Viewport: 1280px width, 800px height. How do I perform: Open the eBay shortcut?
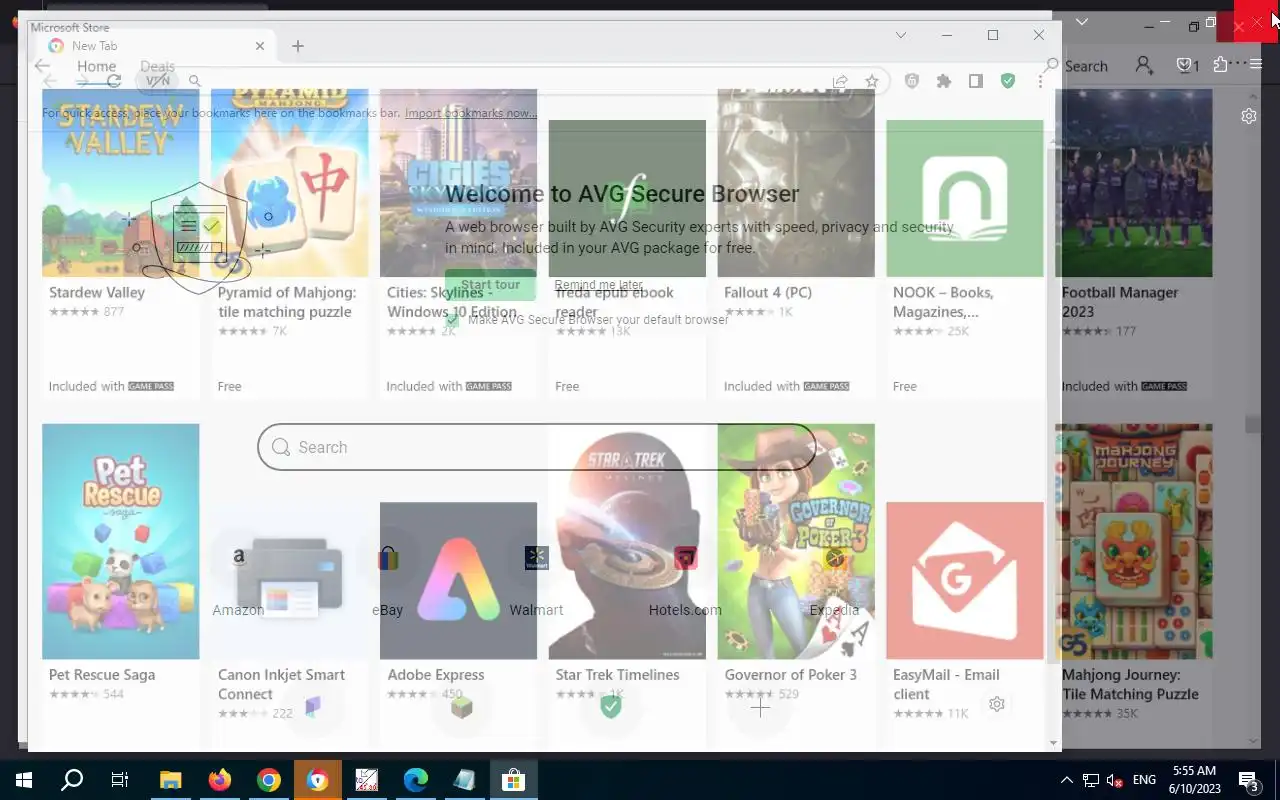[388, 575]
